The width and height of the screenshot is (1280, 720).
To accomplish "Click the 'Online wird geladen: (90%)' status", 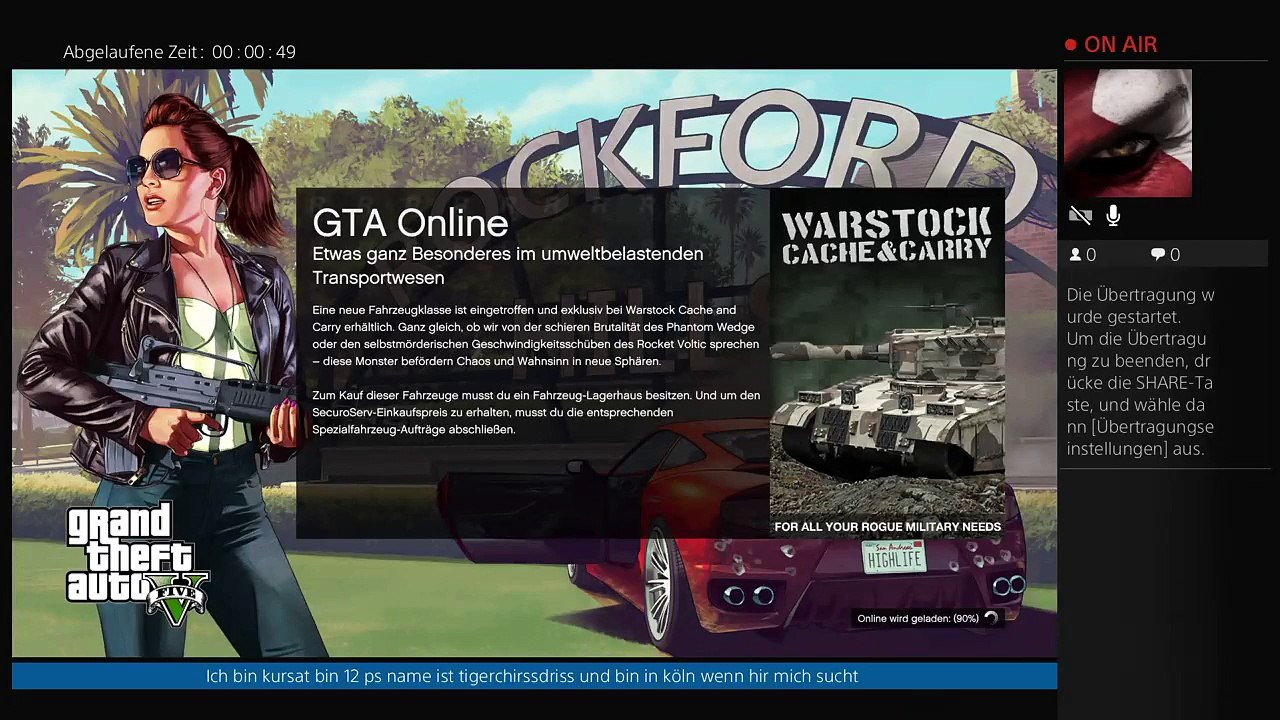I will 917,619.
